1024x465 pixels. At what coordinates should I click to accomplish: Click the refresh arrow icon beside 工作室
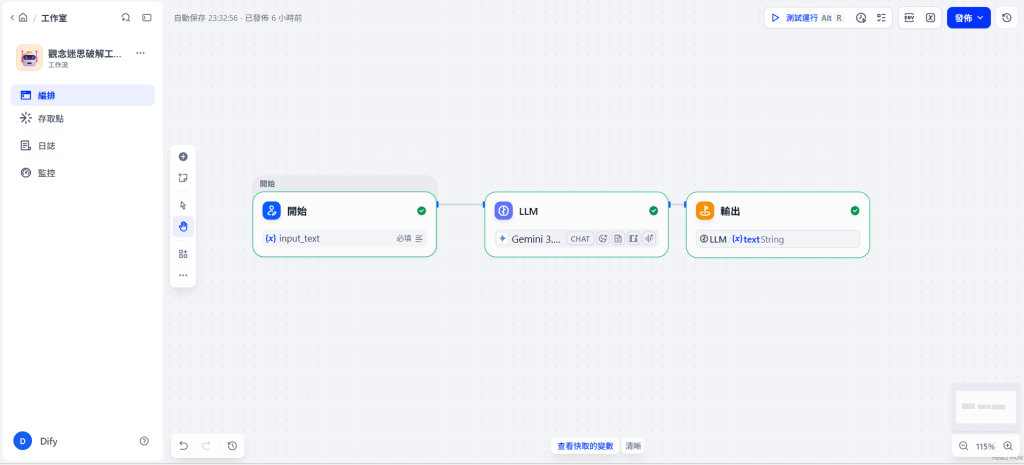(126, 18)
